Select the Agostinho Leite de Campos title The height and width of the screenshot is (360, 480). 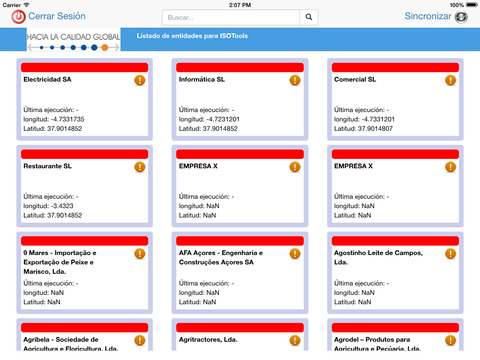[378, 257]
